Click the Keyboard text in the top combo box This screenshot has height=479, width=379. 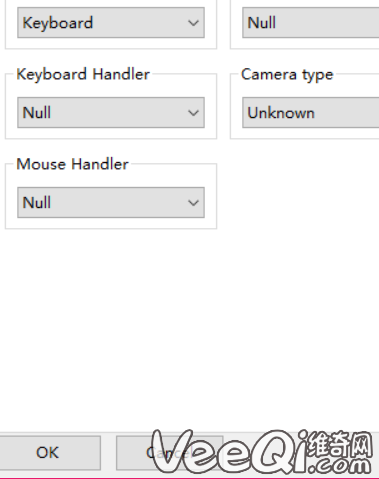point(58,23)
